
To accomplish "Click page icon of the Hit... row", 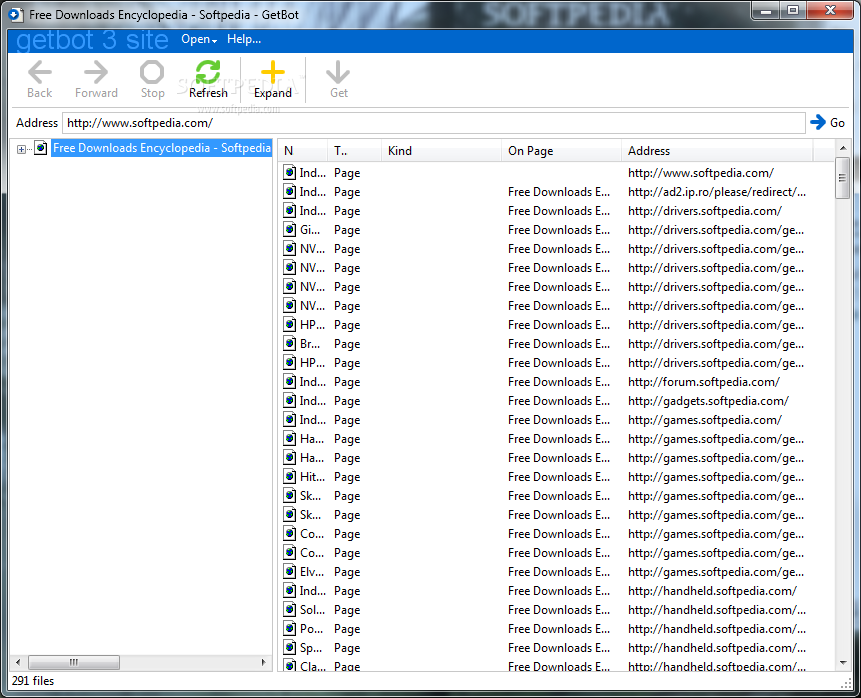I will 289,477.
